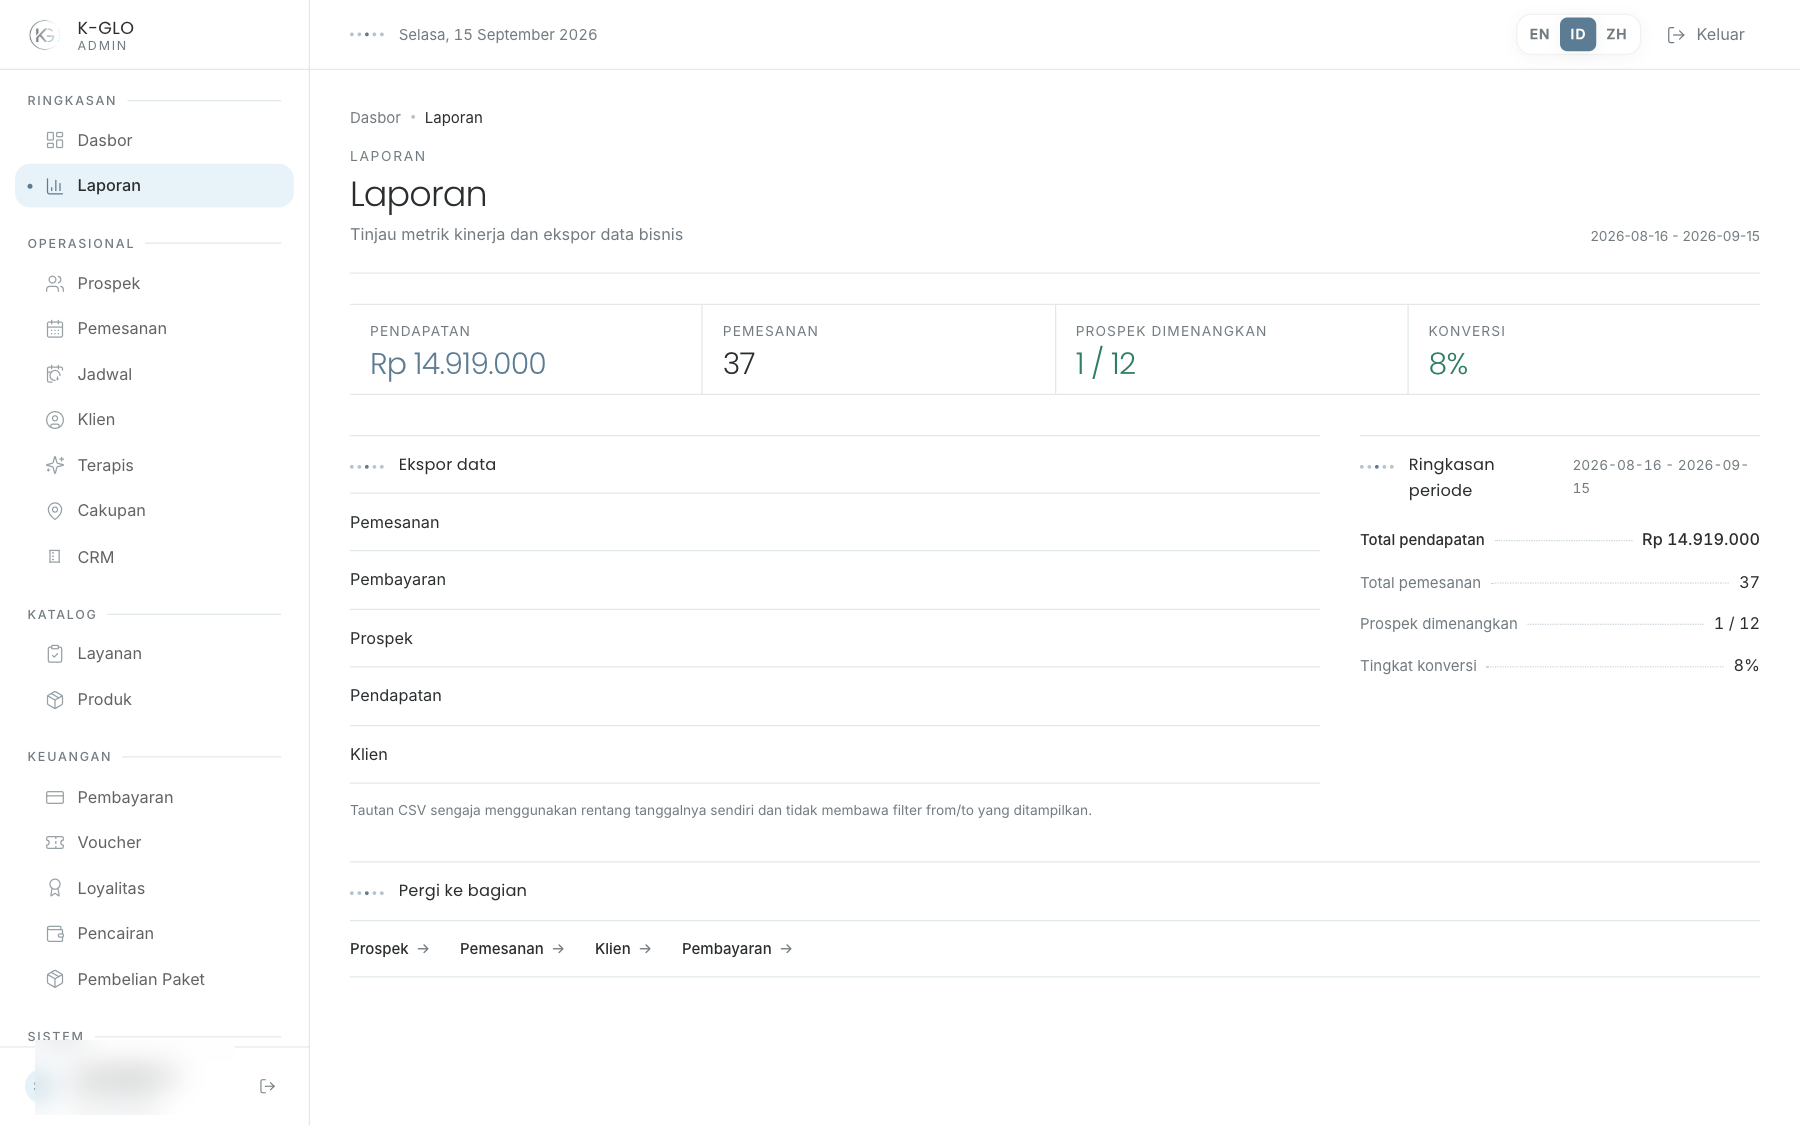
Task: Click the Pembayaran card icon in the sidebar
Action: click(x=55, y=798)
